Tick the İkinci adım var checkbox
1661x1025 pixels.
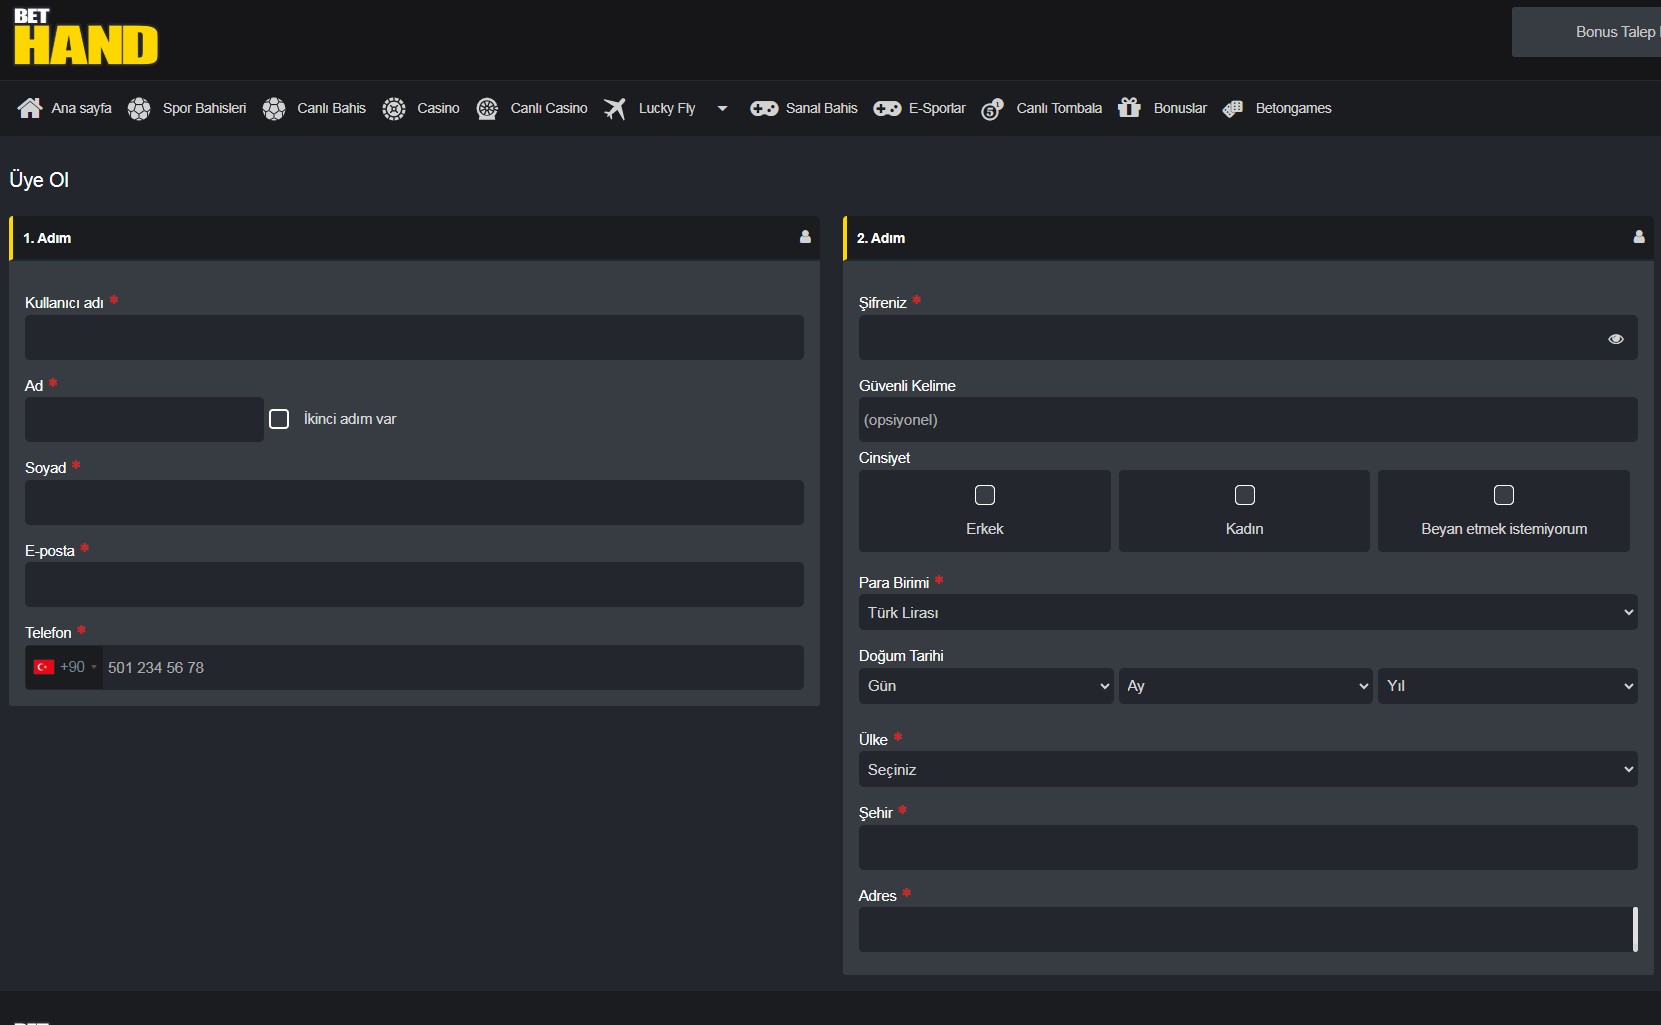point(279,419)
